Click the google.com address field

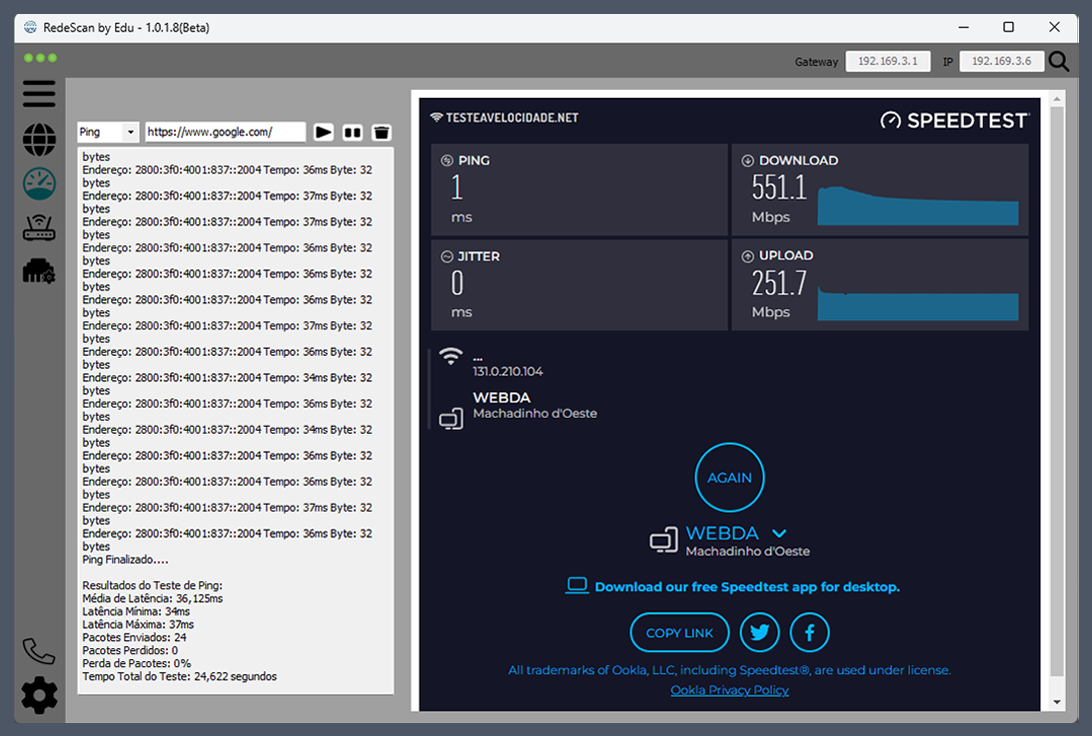(225, 132)
